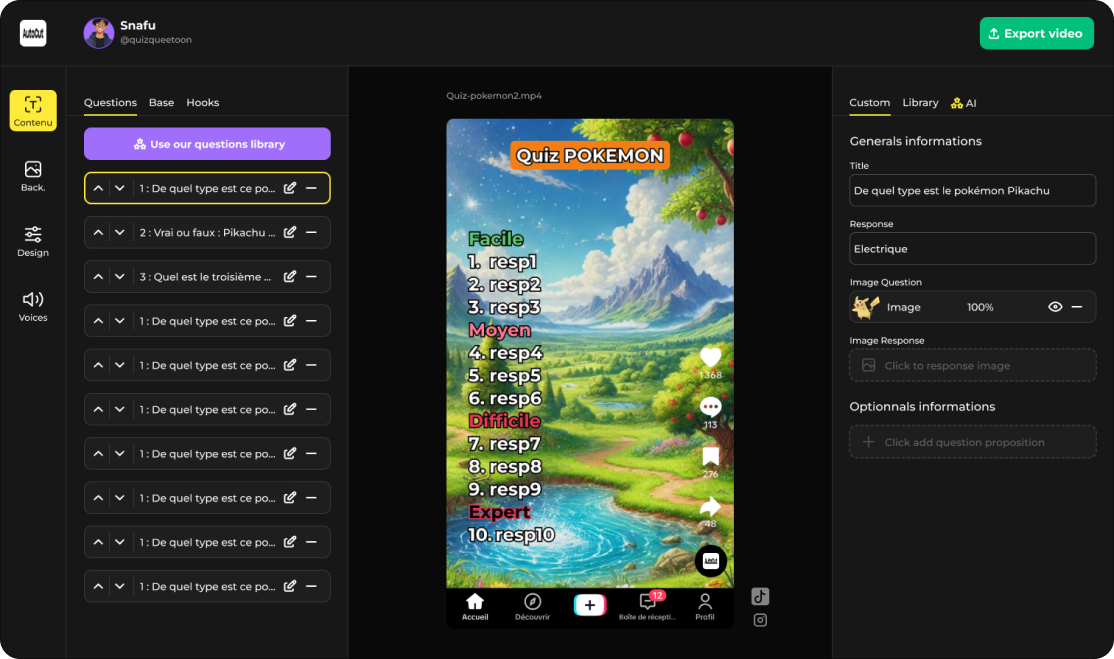Viewport: 1114px width, 659px height.
Task: Select the Contenu sidebar icon
Action: point(33,111)
